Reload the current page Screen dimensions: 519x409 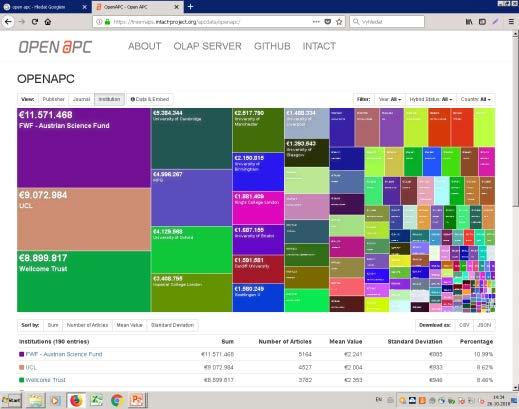click(x=35, y=22)
